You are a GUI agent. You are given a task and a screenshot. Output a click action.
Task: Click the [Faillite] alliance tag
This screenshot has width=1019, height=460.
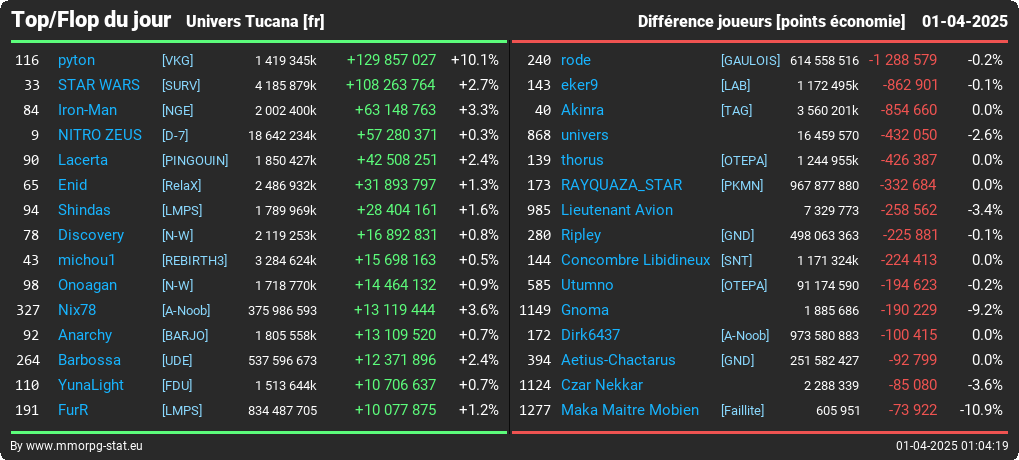[x=743, y=411]
